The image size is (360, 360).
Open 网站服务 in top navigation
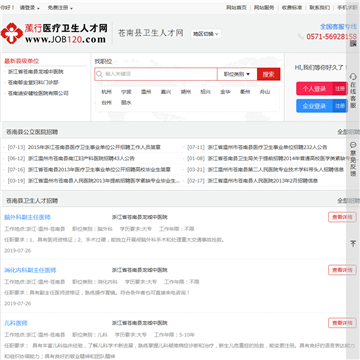(264, 7)
